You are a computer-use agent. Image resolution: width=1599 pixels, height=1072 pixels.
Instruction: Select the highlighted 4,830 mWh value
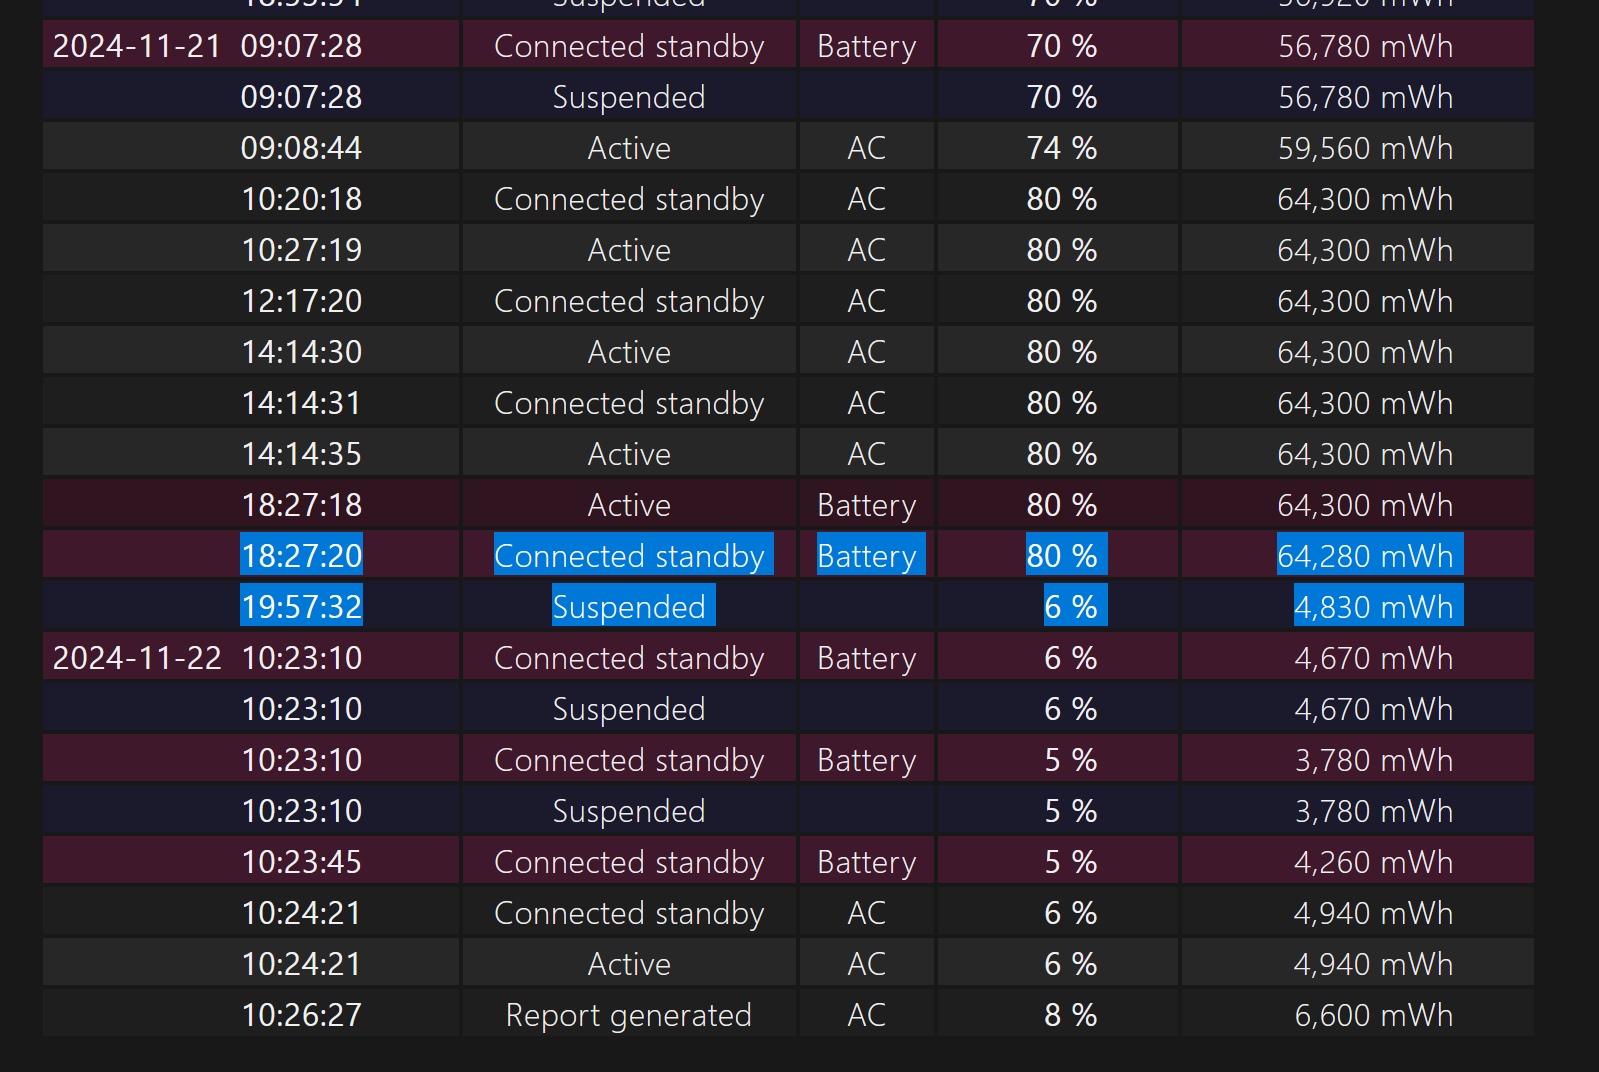[1373, 607]
